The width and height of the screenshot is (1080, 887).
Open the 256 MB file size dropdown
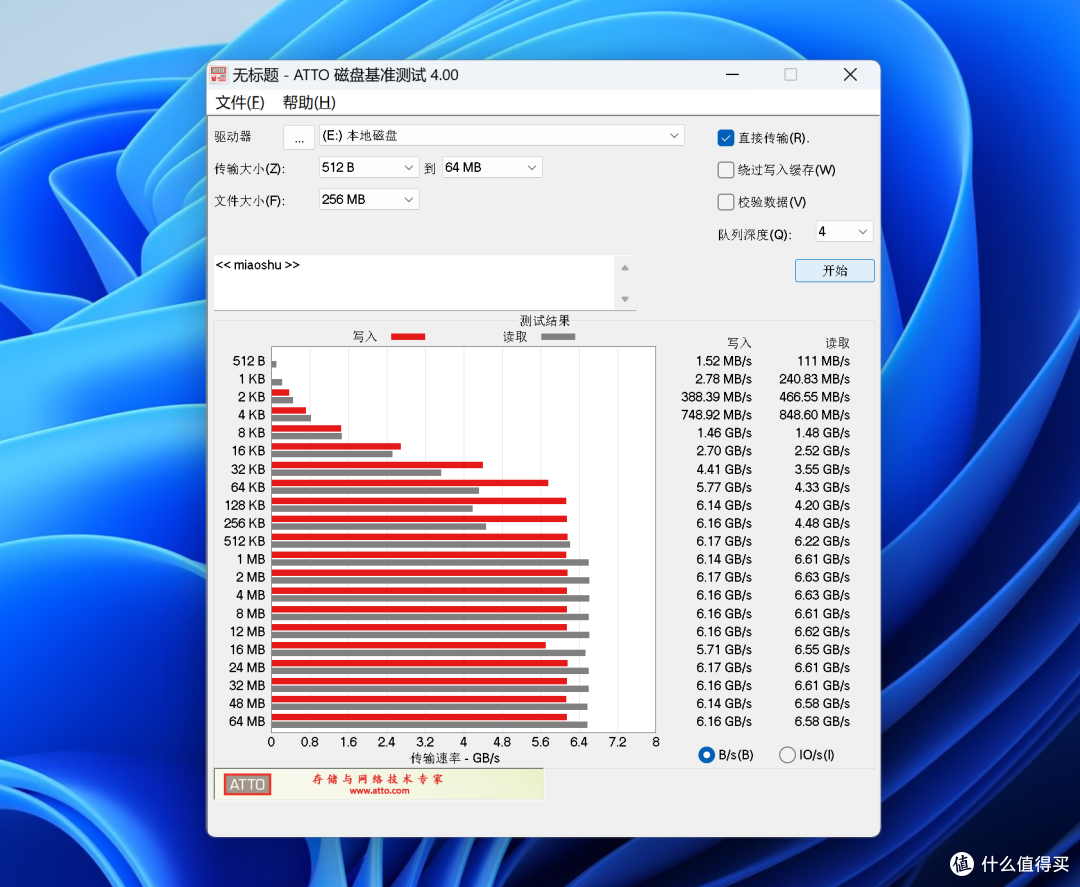tap(368, 200)
